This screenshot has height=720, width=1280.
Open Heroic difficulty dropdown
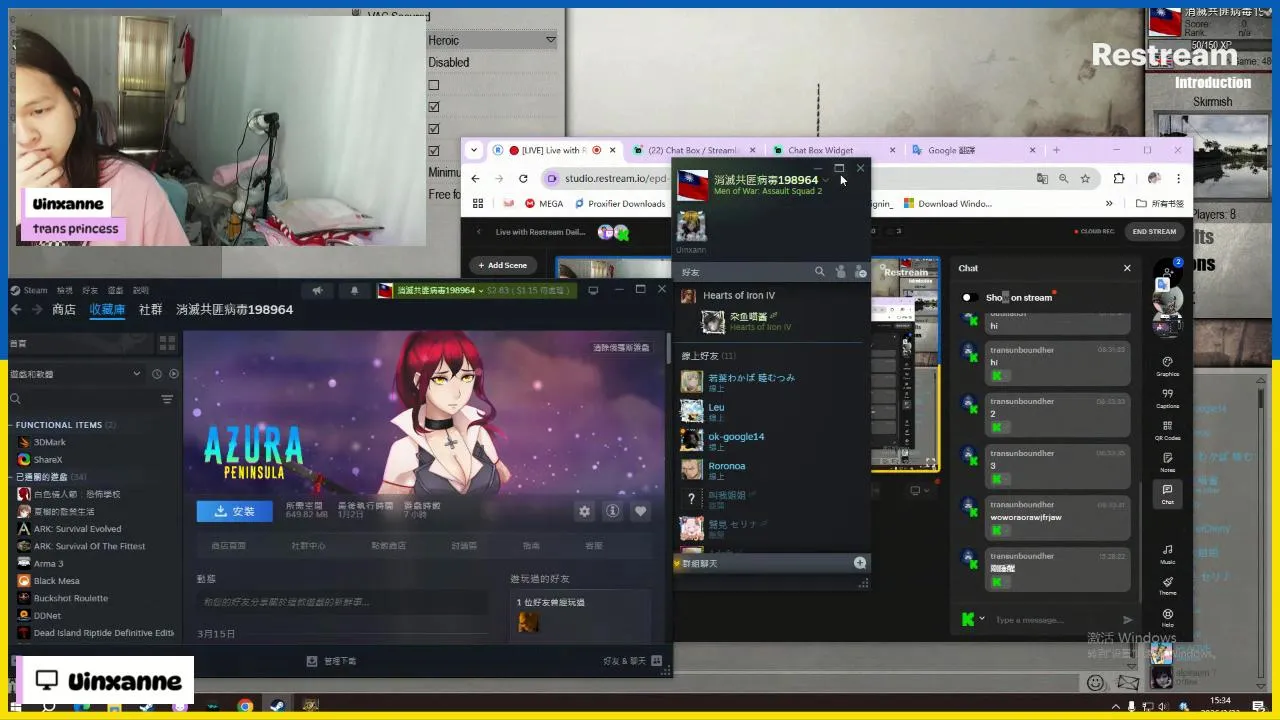pyautogui.click(x=491, y=40)
